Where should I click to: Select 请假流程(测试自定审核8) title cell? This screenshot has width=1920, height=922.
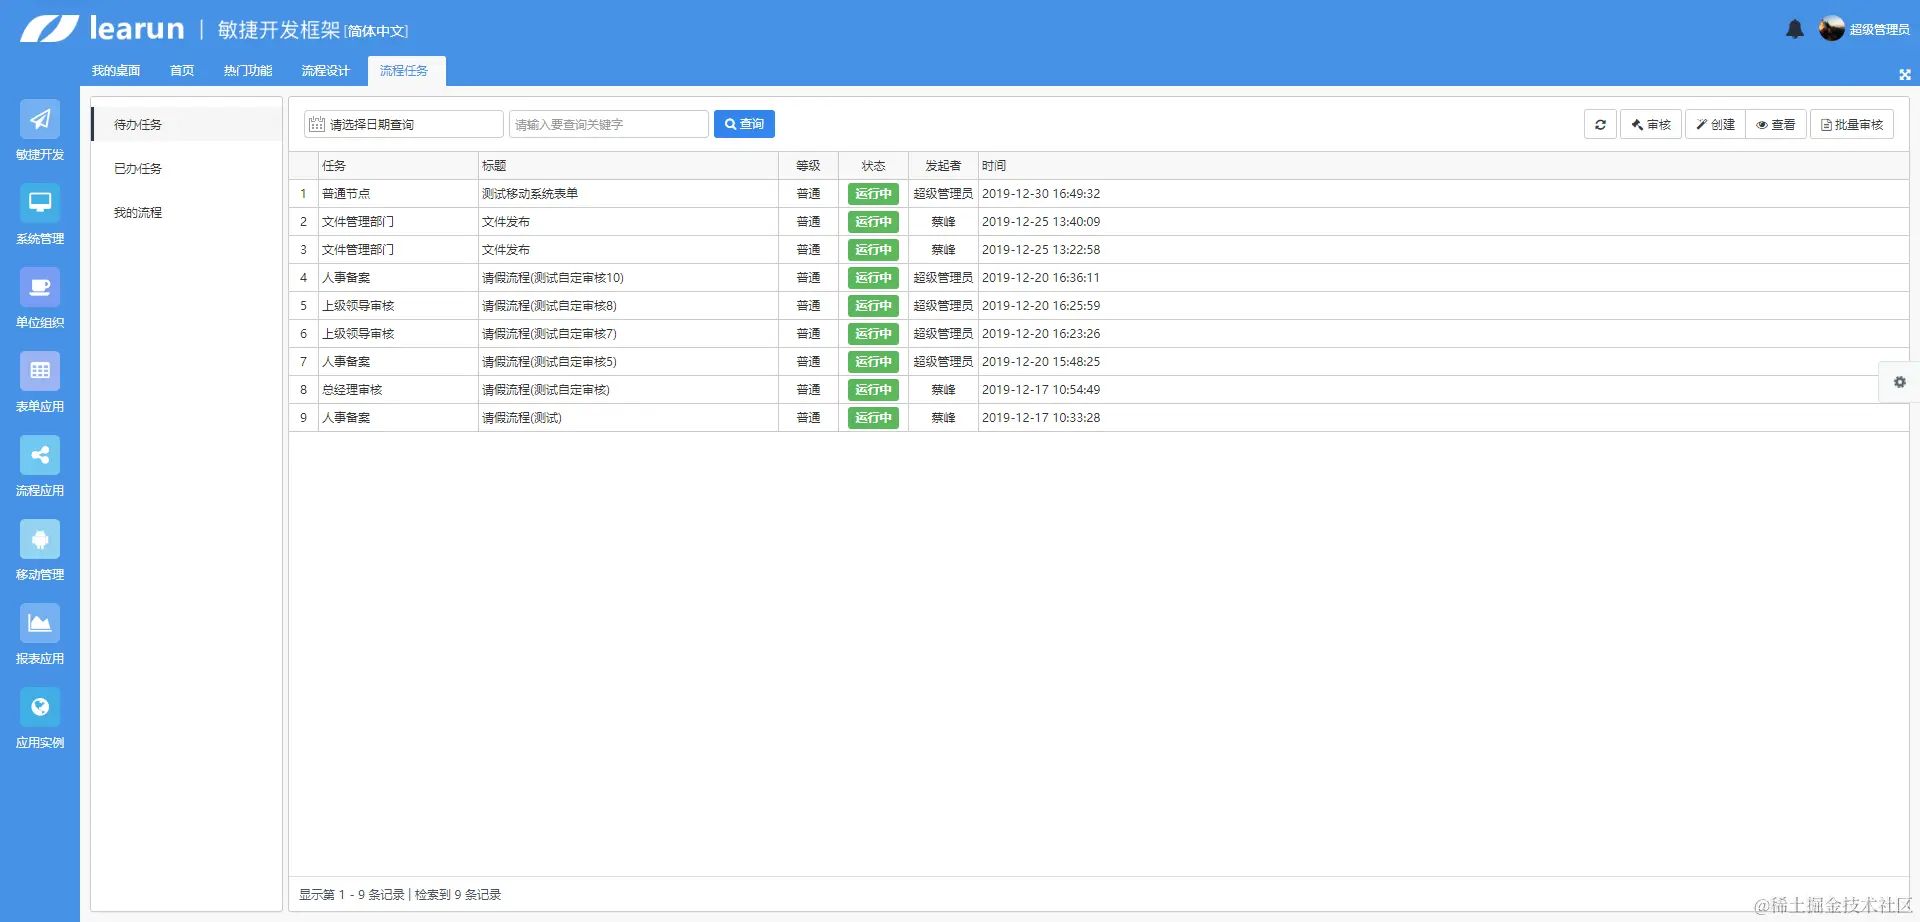[628, 305]
